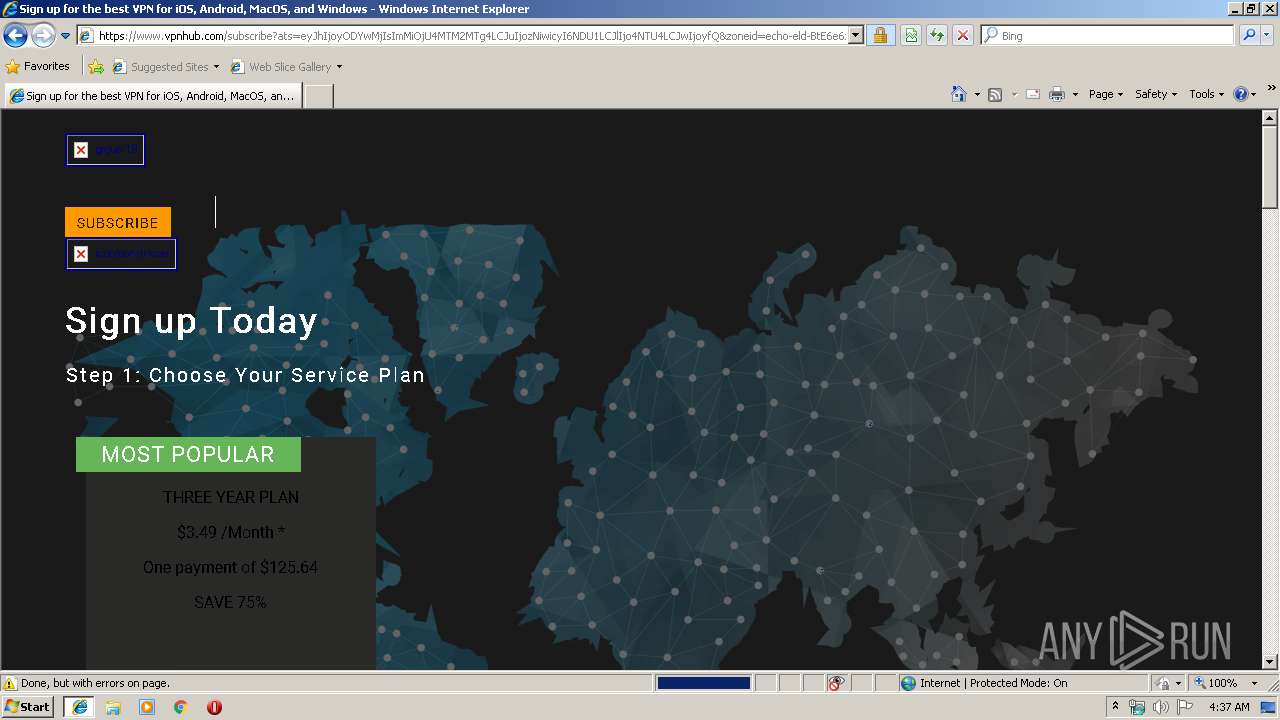1280x720 pixels.
Task: Expand the Print options dropdown arrow
Action: point(1075,94)
